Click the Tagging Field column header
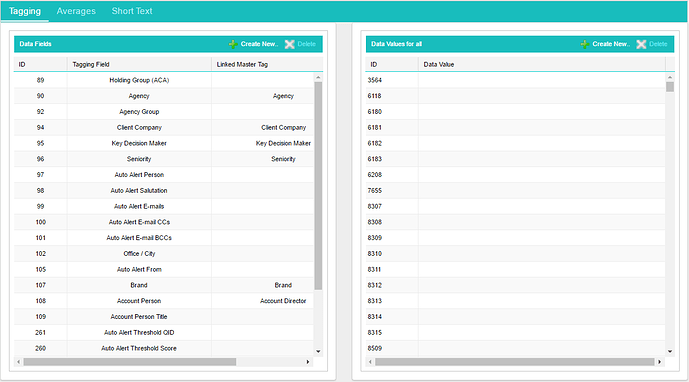Viewport: 689px width, 382px height. click(139, 64)
